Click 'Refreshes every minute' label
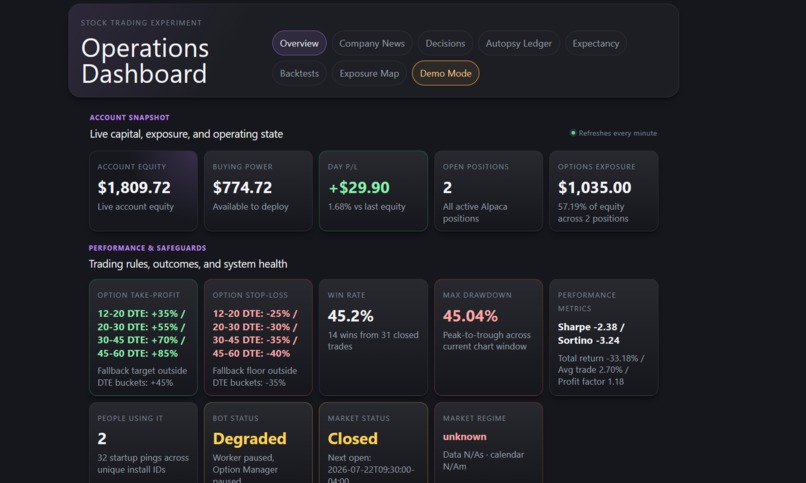Image resolution: width=806 pixels, height=483 pixels. pos(618,133)
